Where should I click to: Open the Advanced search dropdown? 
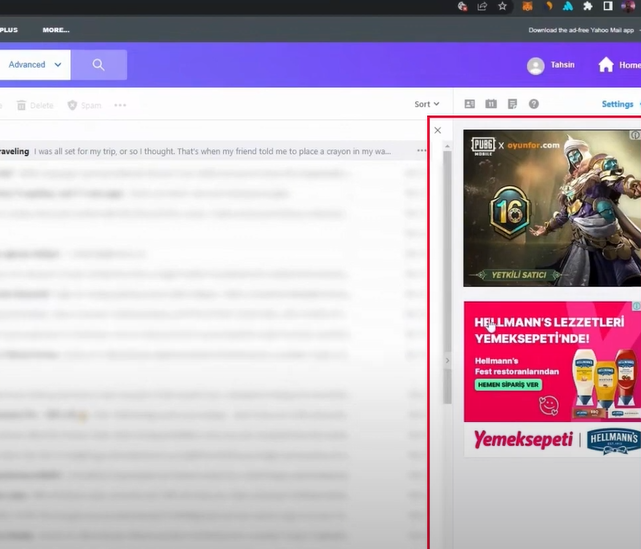point(35,65)
